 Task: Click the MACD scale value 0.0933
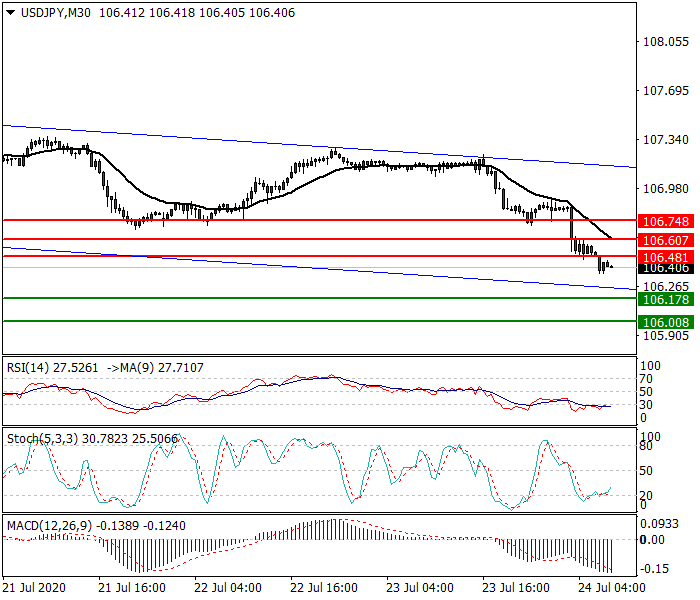pyautogui.click(x=659, y=524)
